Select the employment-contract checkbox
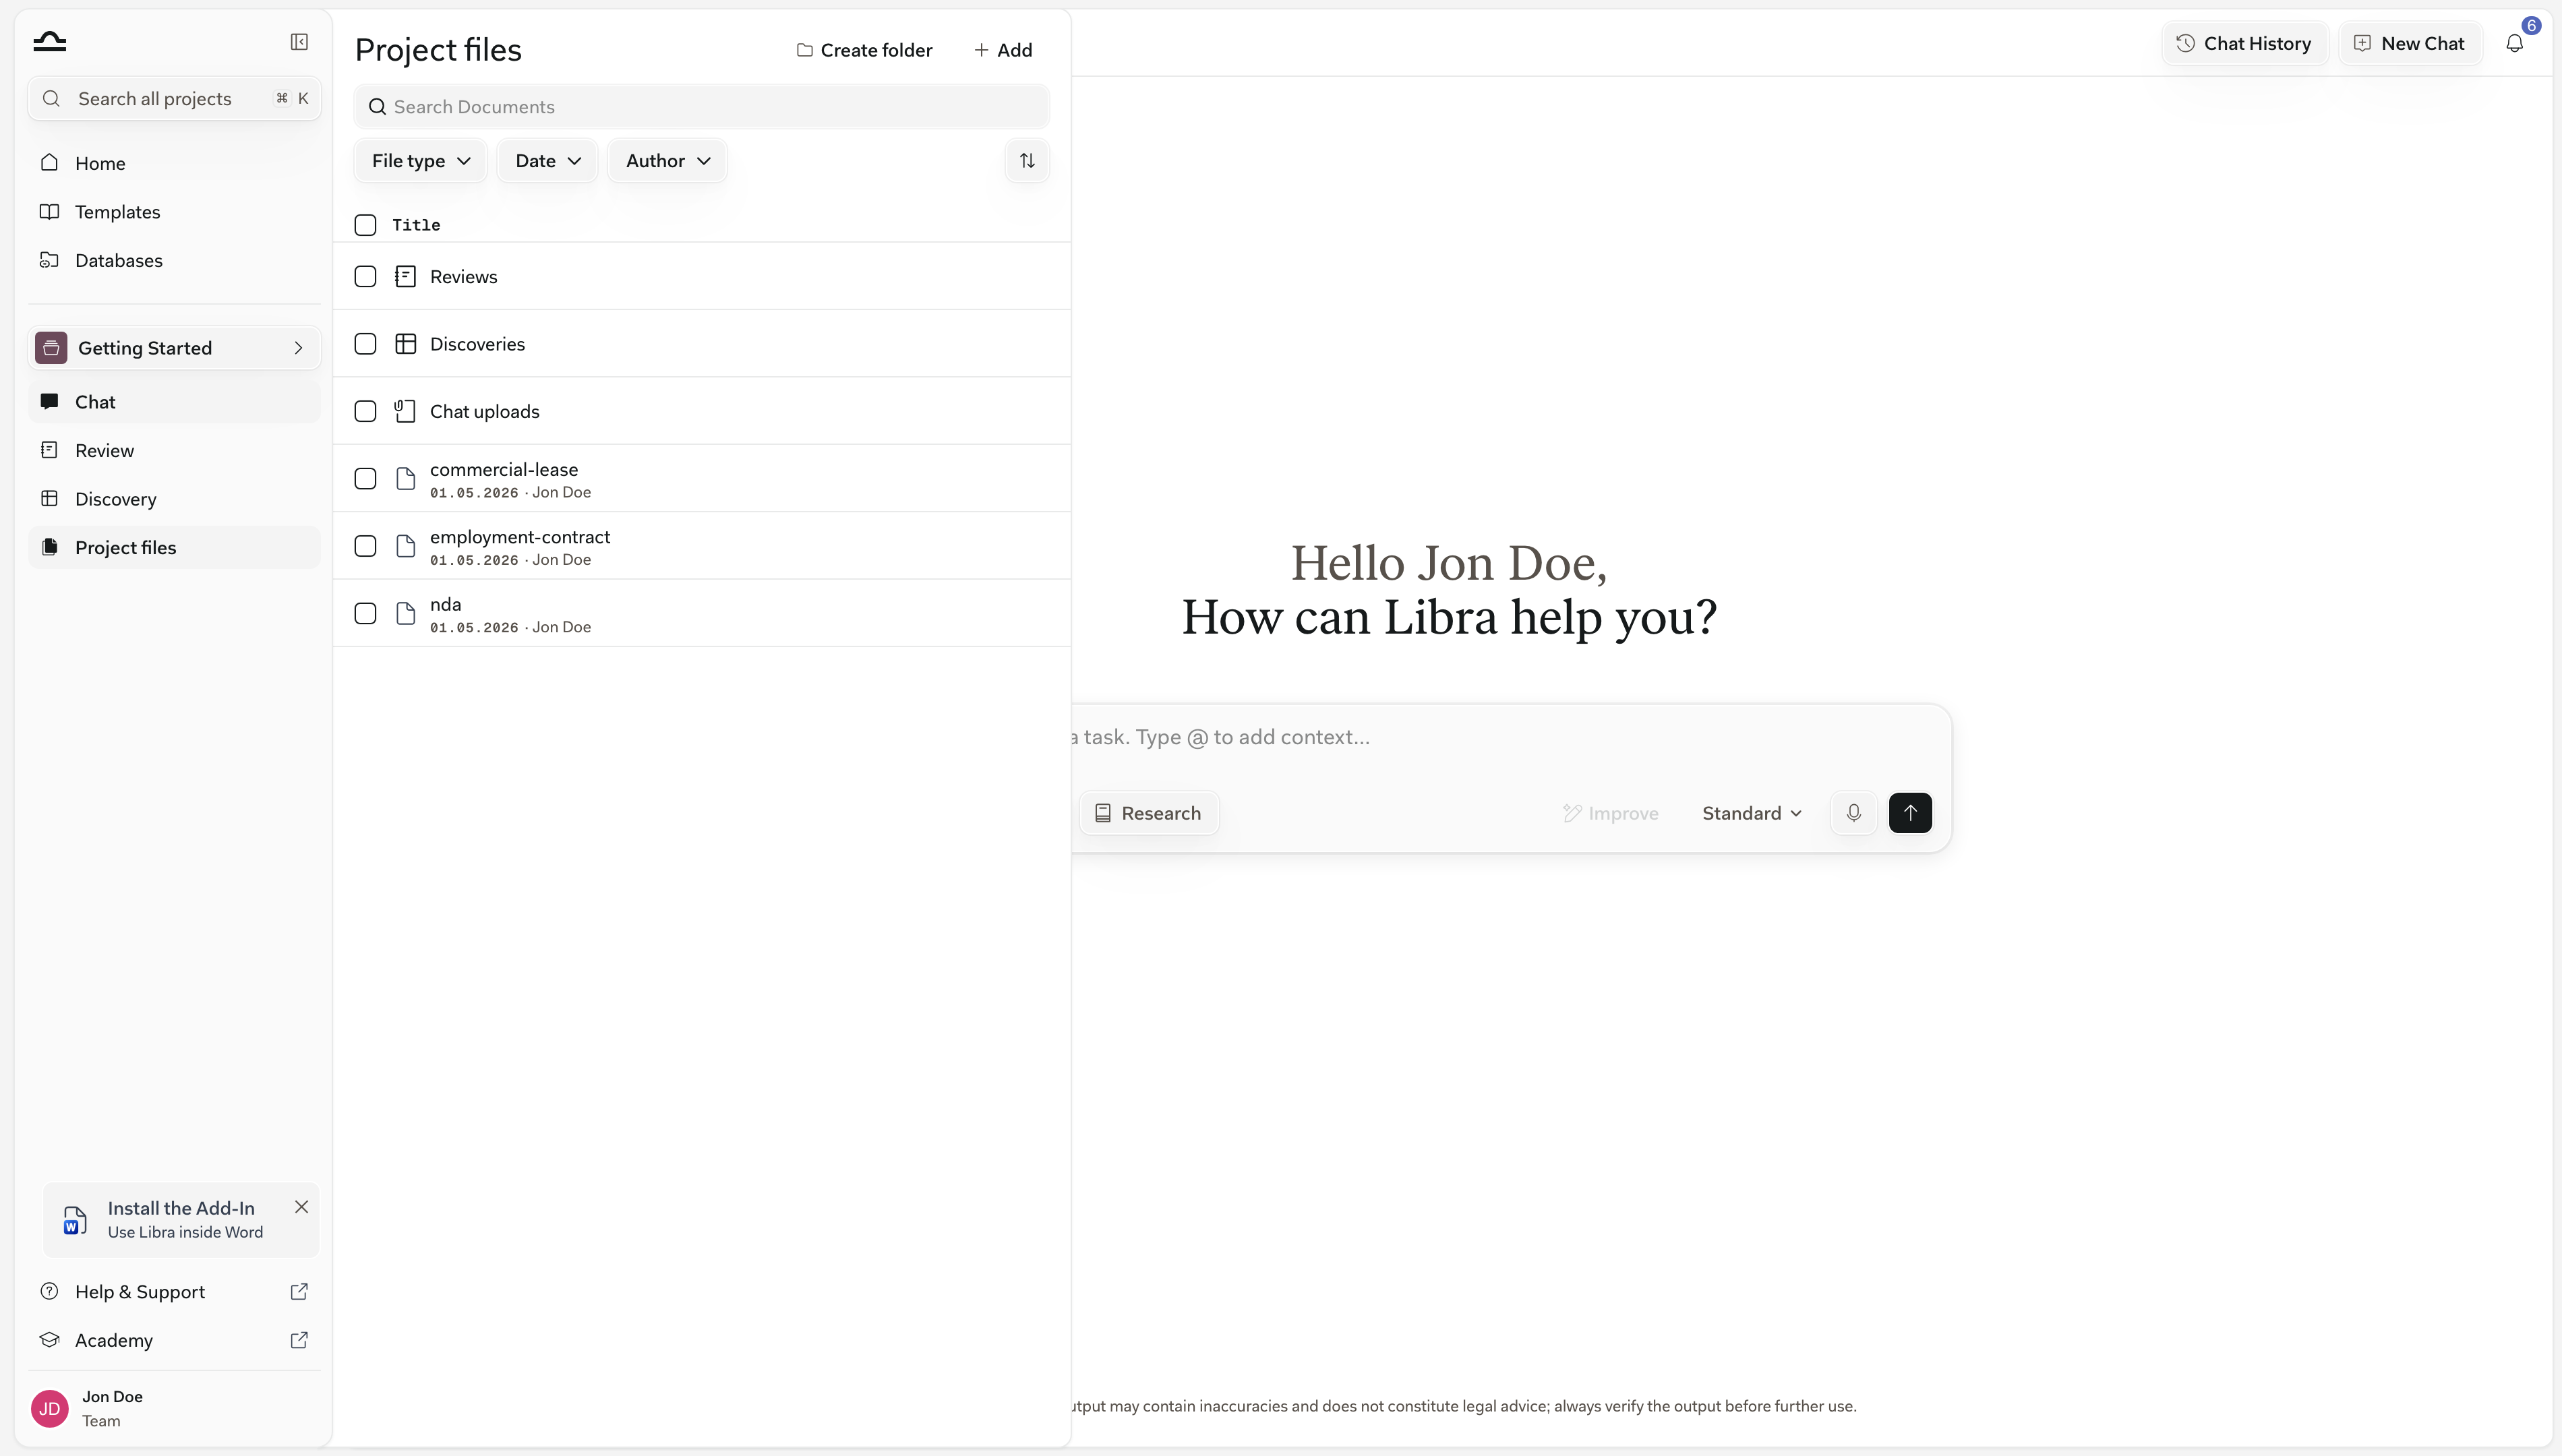2562x1456 pixels. pyautogui.click(x=365, y=546)
